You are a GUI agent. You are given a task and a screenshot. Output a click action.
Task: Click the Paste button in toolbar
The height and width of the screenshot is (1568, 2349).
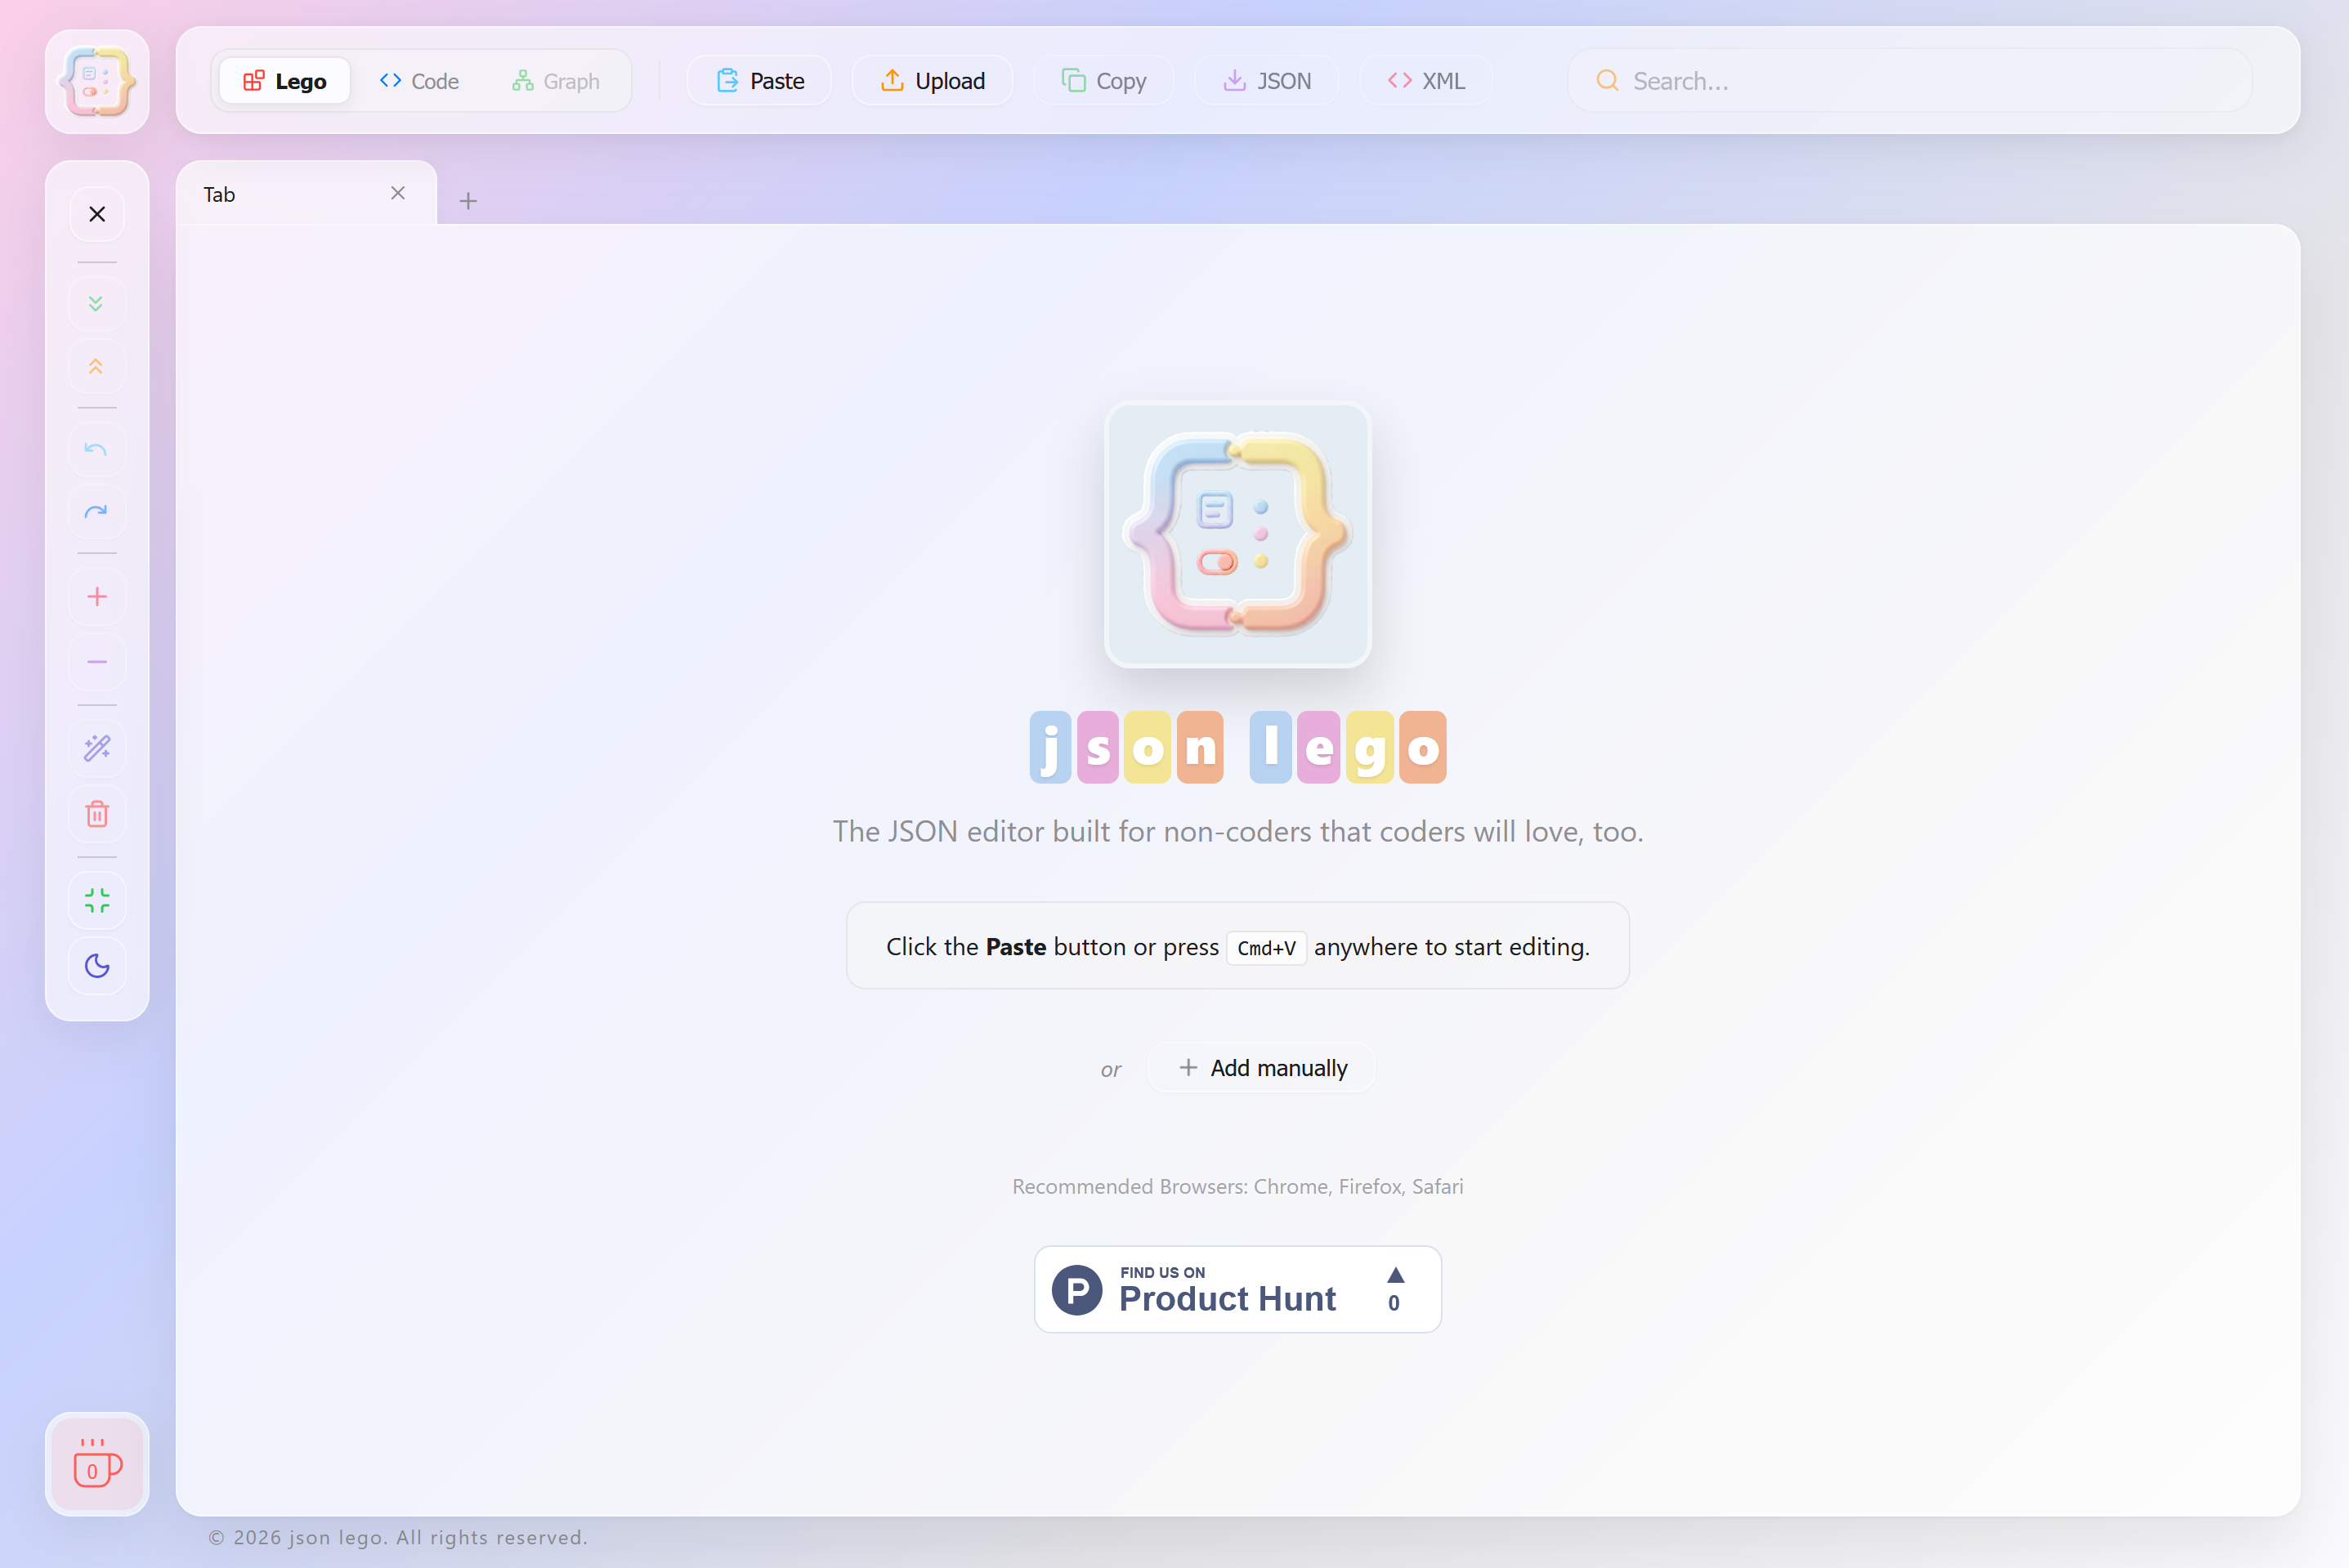click(x=760, y=81)
